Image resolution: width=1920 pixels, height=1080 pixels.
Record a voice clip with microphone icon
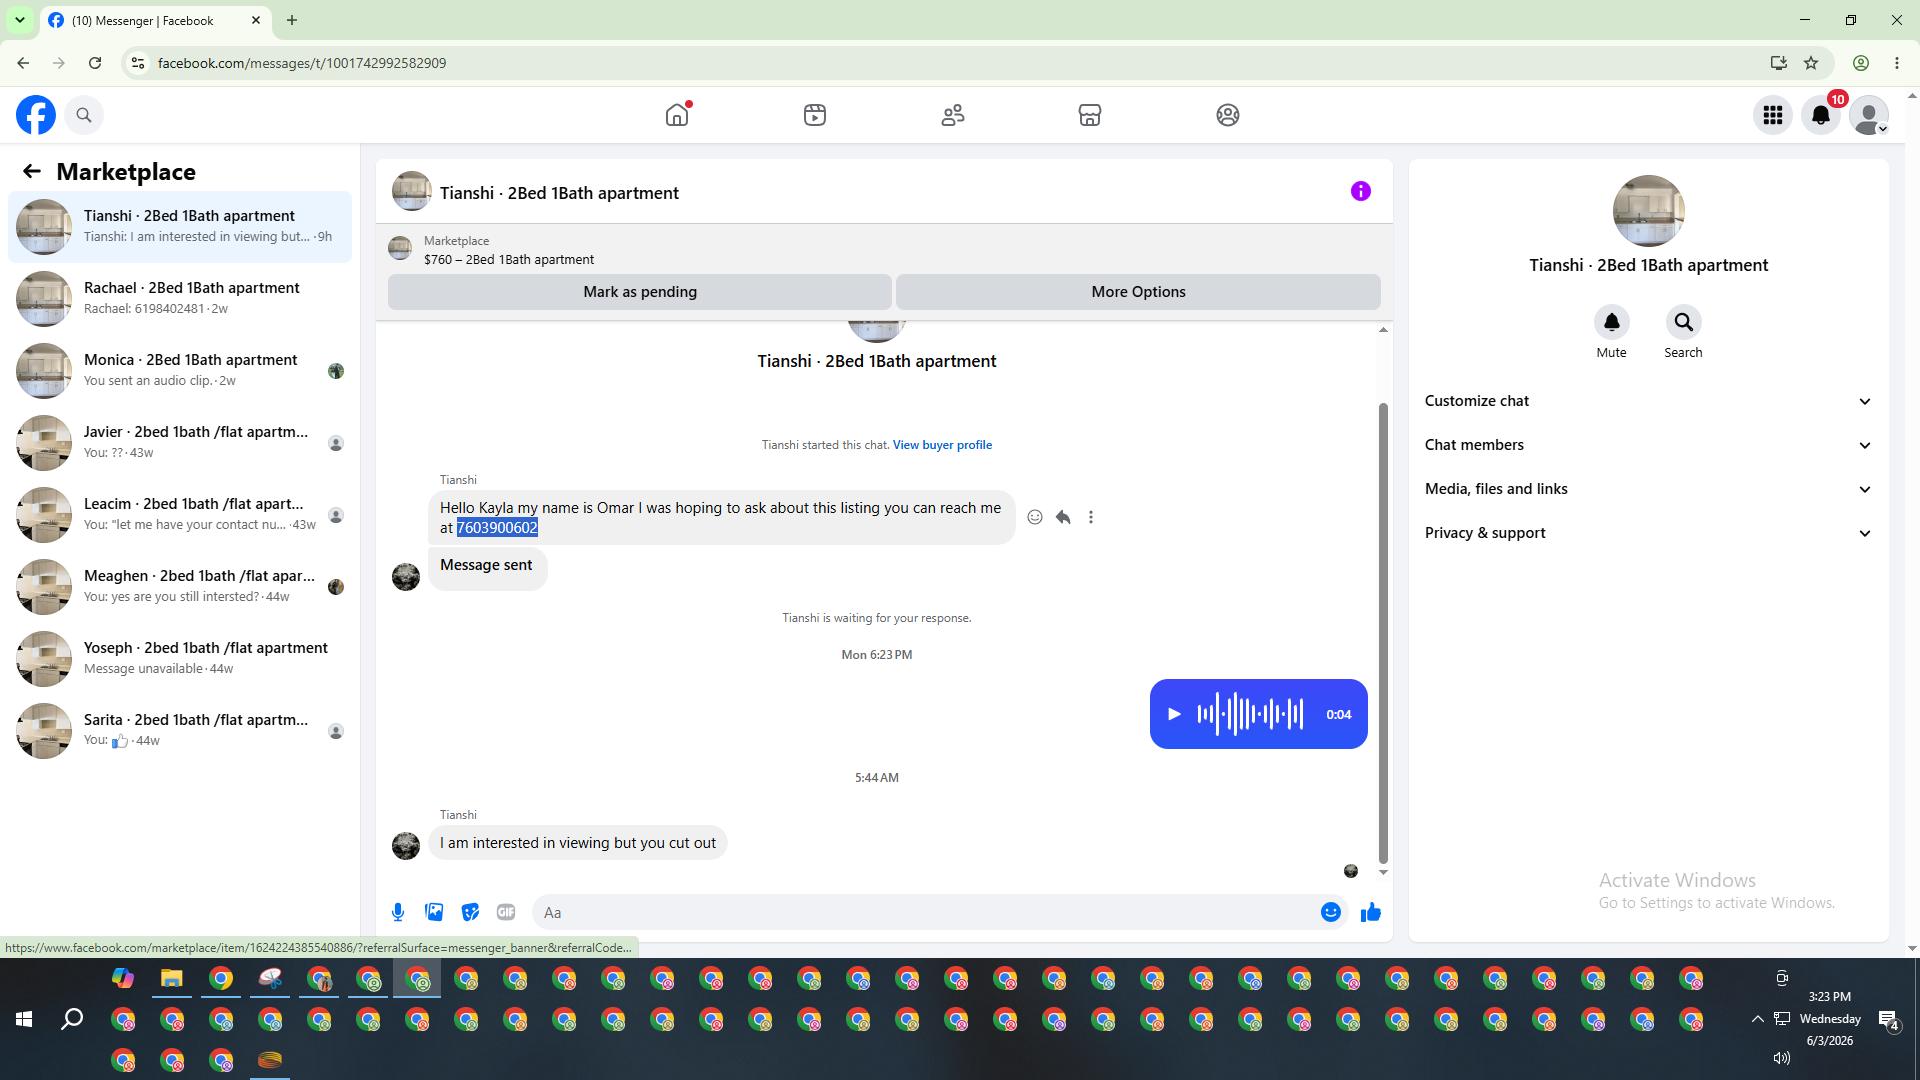[398, 912]
